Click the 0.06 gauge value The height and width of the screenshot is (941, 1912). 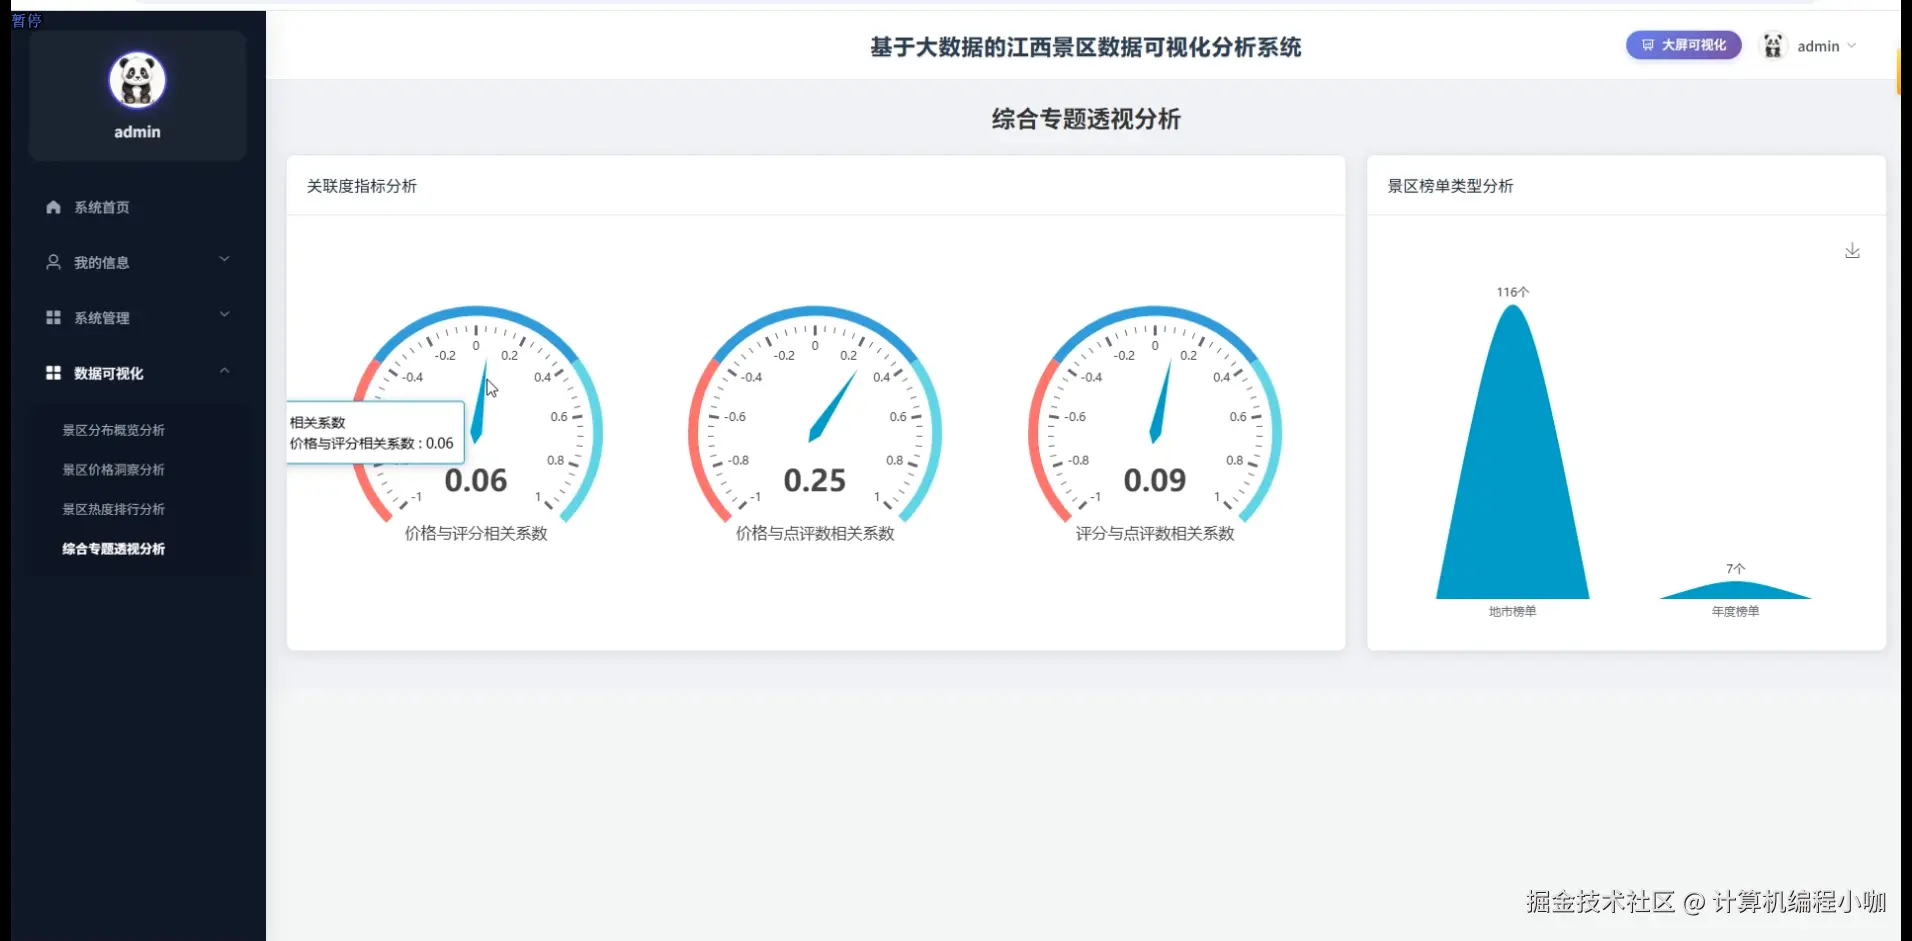point(476,480)
